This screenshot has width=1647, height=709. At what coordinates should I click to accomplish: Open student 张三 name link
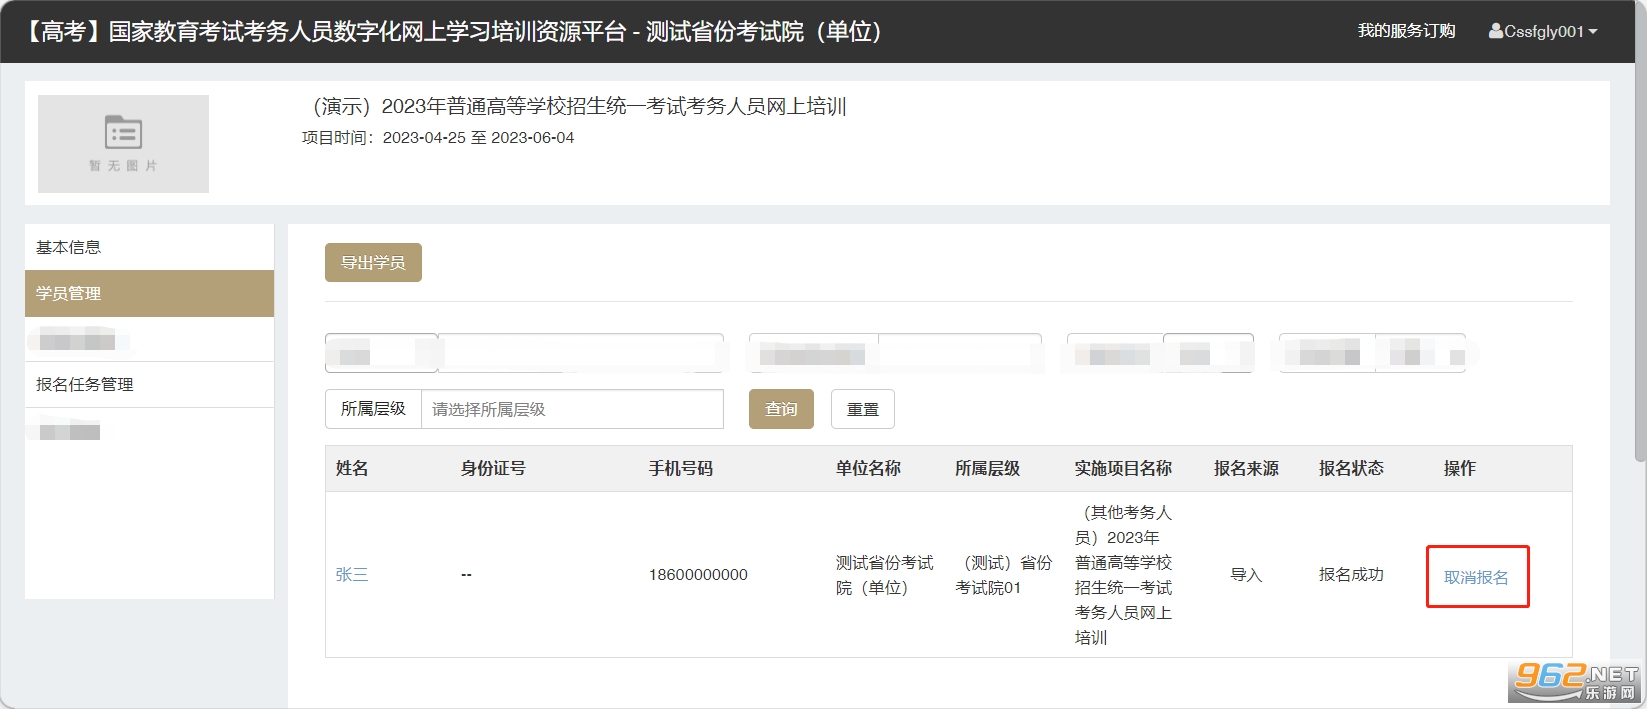352,575
